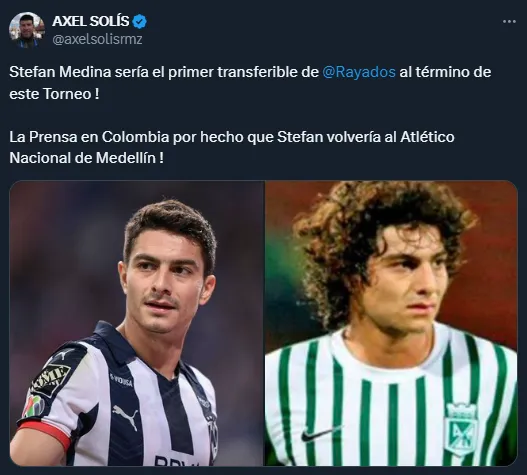
Task: Click the Puma logo on the striped jersey
Action: [x=126, y=416]
